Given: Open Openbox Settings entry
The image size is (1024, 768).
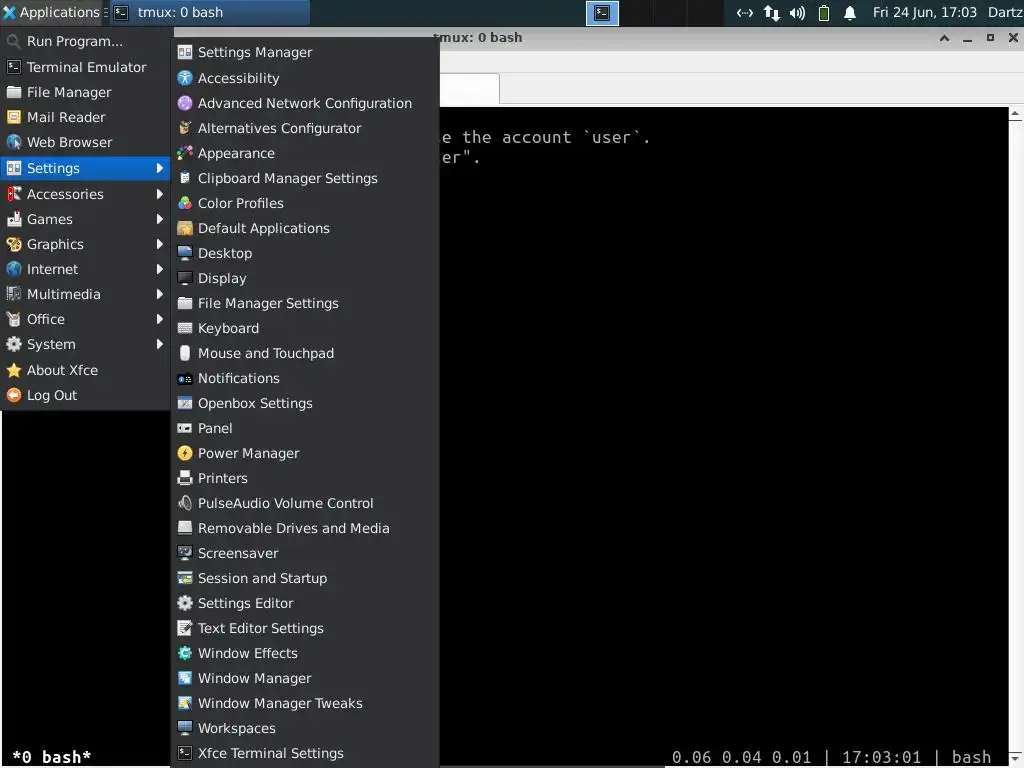Looking at the screenshot, I should pos(305,403).
